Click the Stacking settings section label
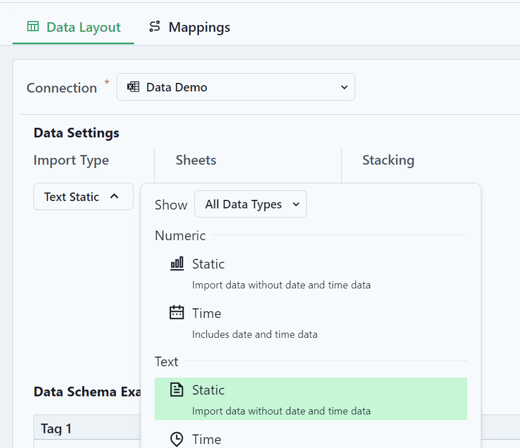The image size is (520, 448). pyautogui.click(x=388, y=160)
